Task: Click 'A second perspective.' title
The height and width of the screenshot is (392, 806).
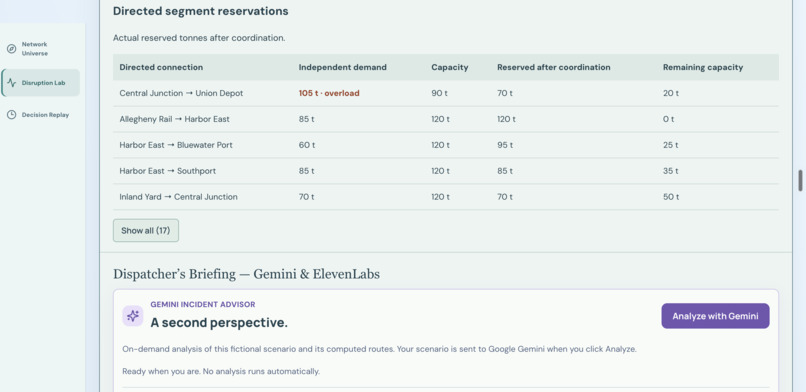Action: 219,323
